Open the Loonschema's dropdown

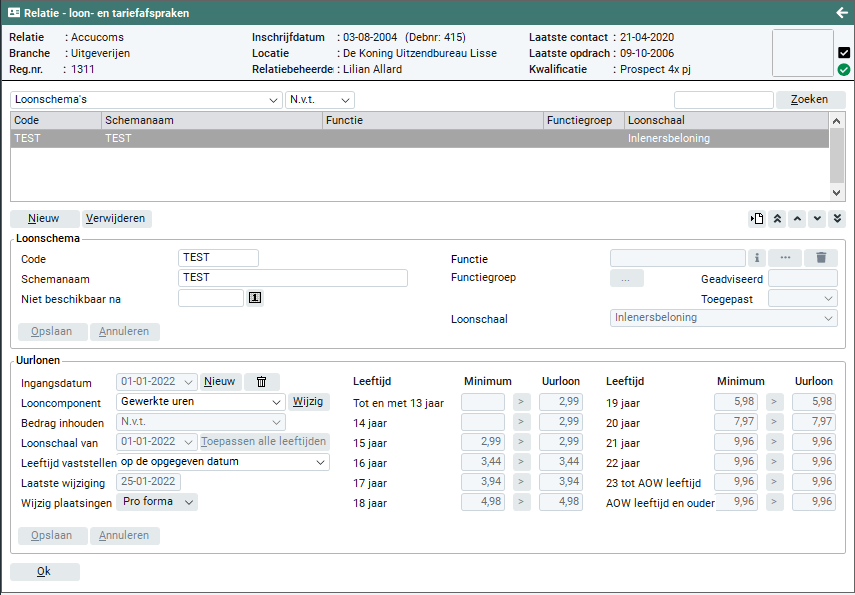pos(146,100)
